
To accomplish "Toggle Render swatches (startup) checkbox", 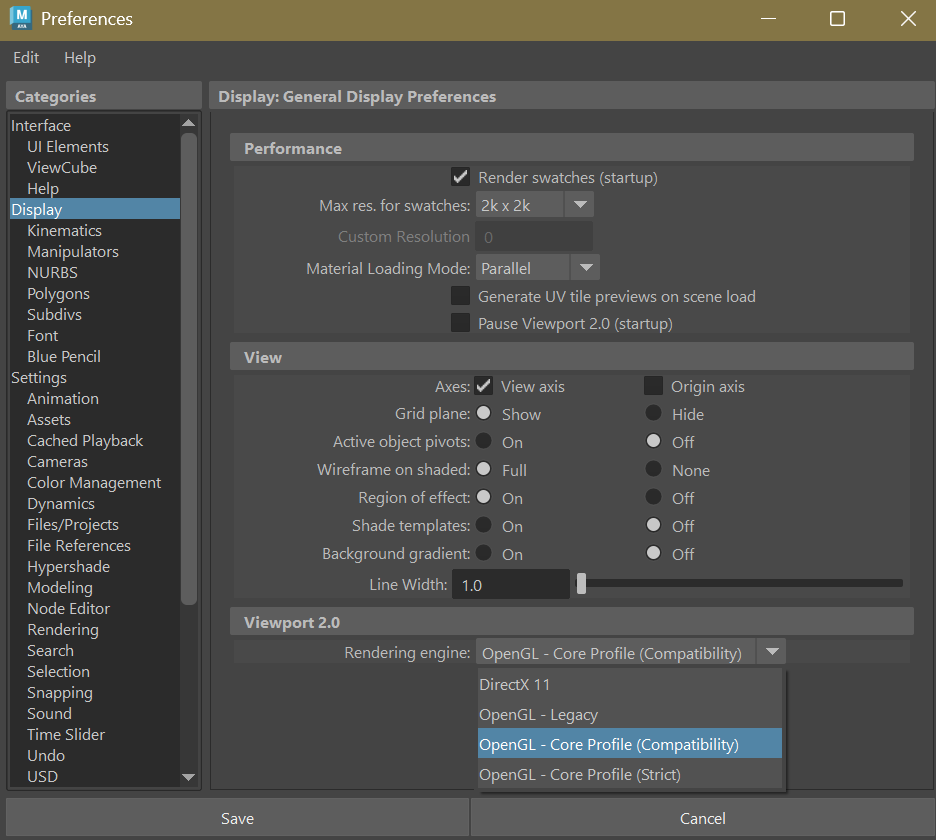I will [460, 177].
